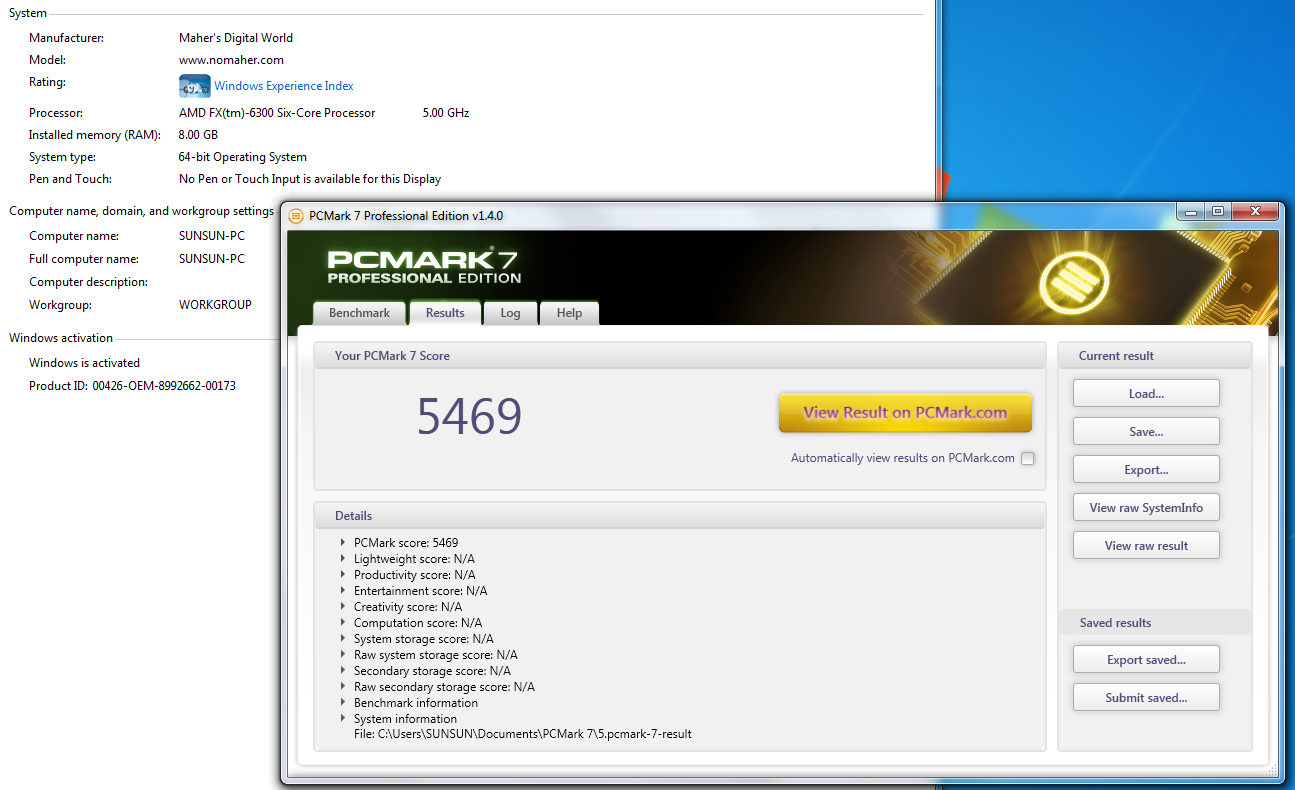Expand the Lightweight score row
This screenshot has height=790, width=1295.
pos(343,559)
